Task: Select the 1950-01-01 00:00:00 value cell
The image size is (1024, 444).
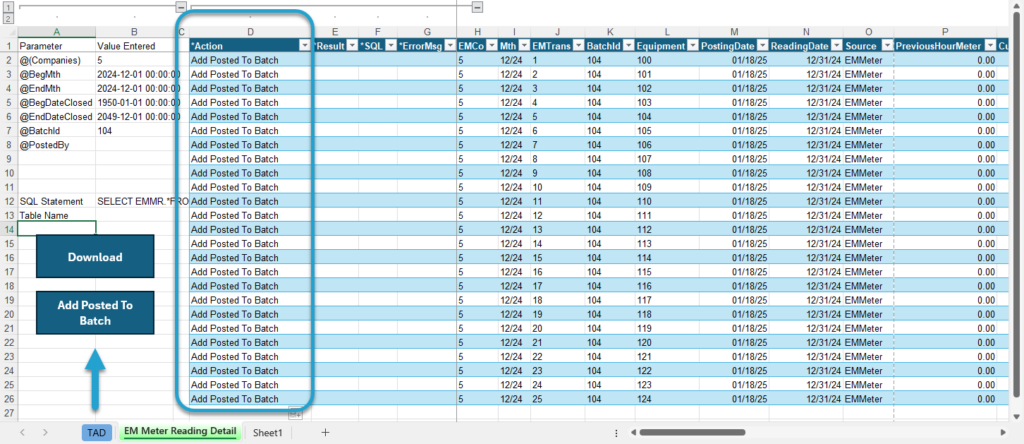Action: pyautogui.click(x=135, y=103)
